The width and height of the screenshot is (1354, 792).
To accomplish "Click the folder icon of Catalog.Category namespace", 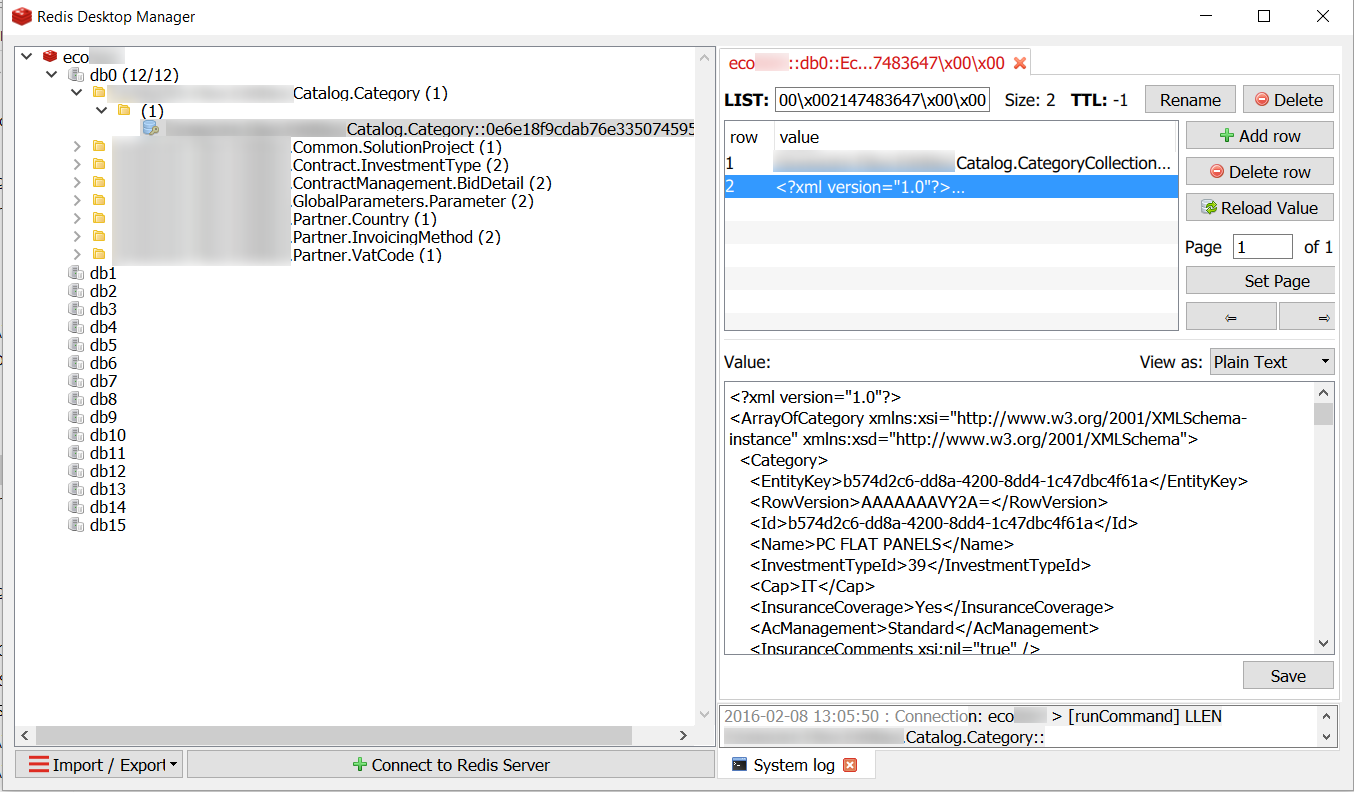I will point(99,93).
